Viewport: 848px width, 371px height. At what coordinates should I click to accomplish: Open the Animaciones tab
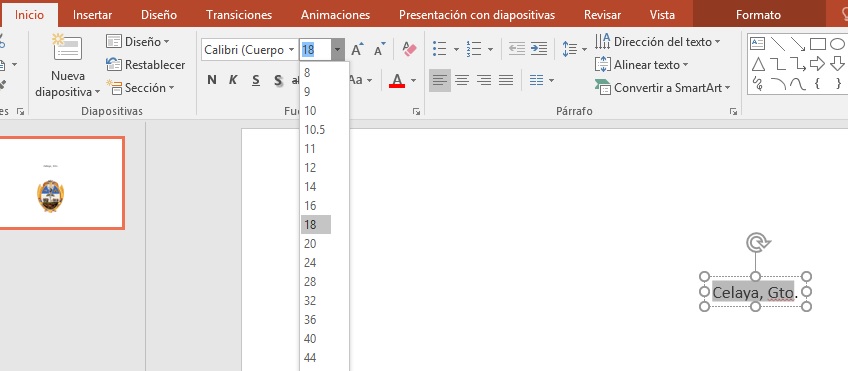coord(335,15)
